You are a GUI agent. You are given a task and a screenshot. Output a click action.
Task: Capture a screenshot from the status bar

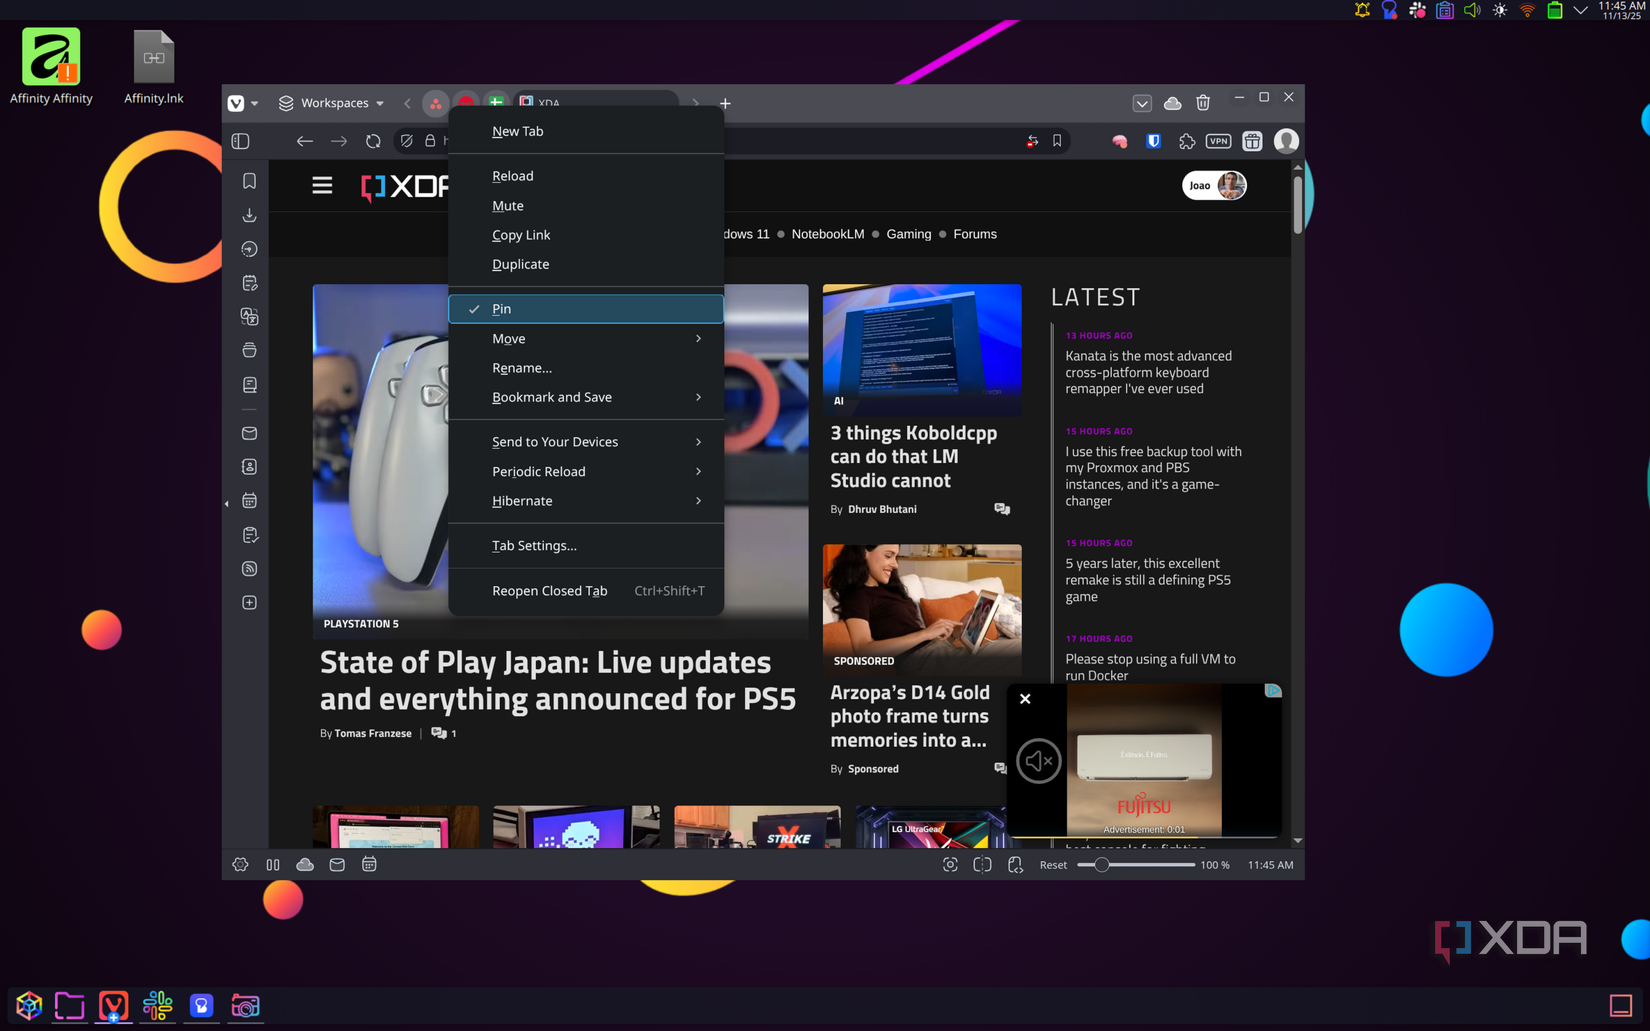coord(950,864)
